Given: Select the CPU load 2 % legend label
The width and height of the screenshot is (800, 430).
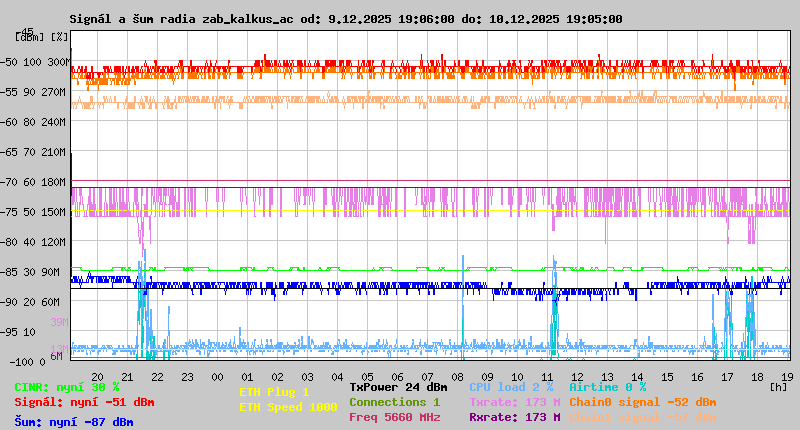Looking at the screenshot, I should (511, 387).
